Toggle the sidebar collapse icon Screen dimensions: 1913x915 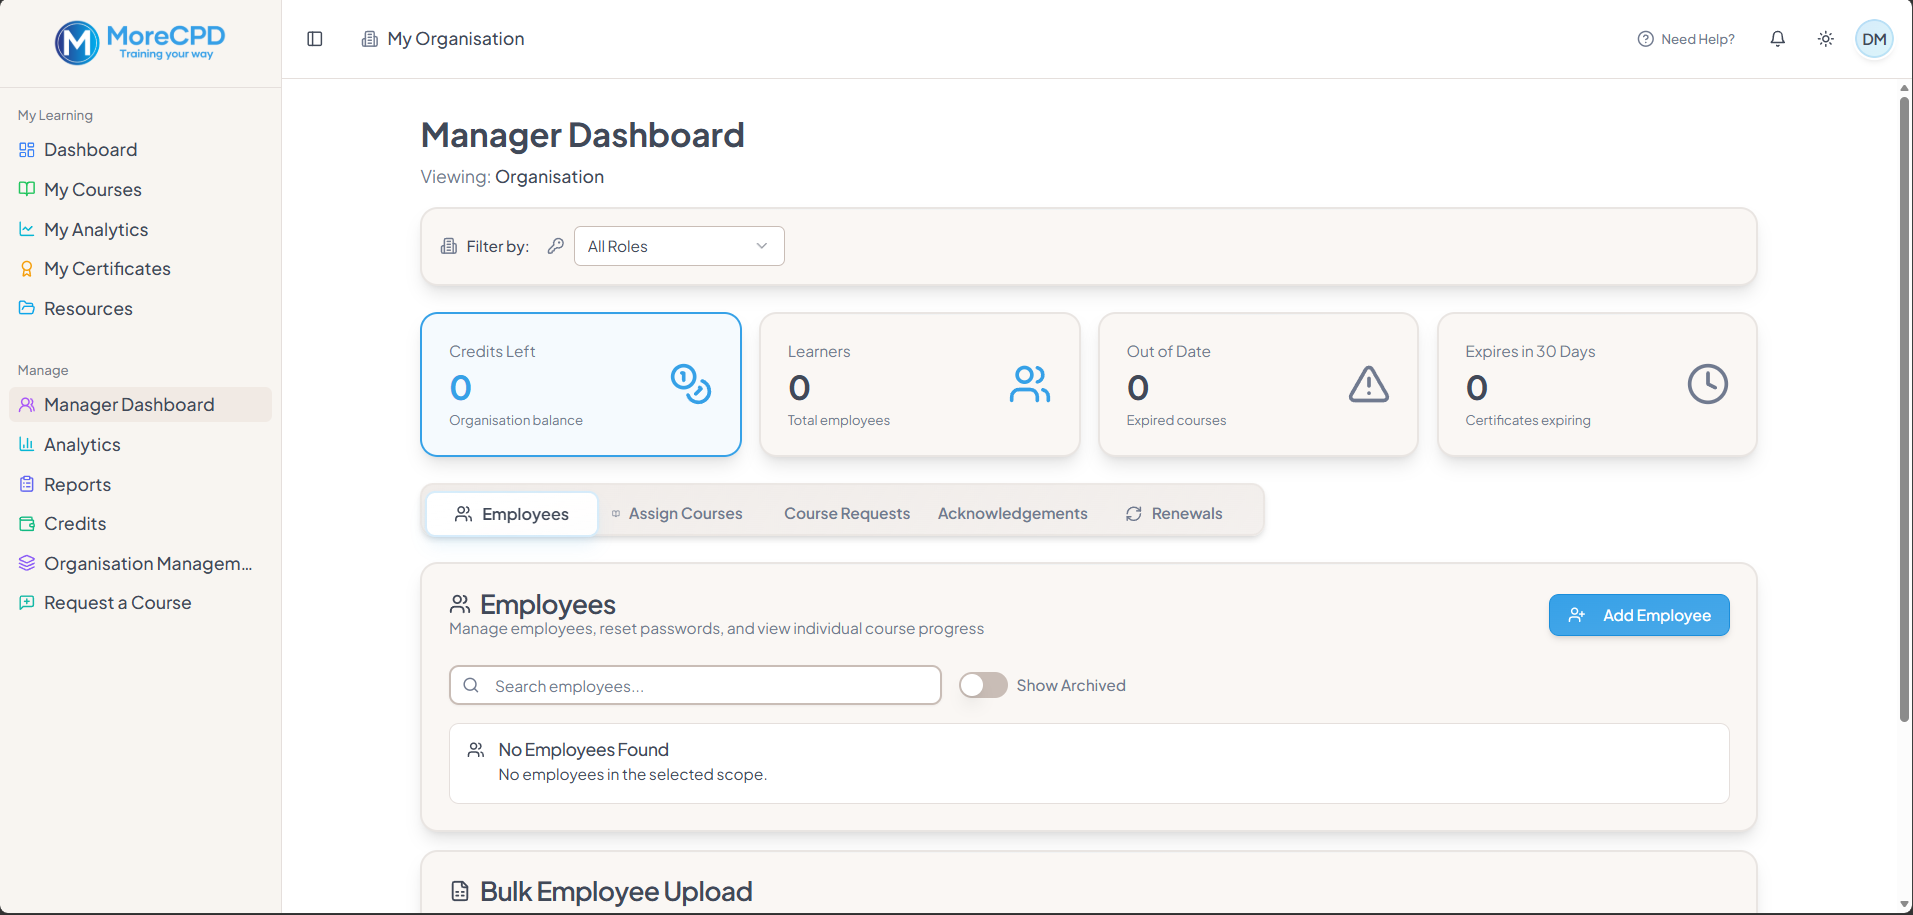pos(315,39)
